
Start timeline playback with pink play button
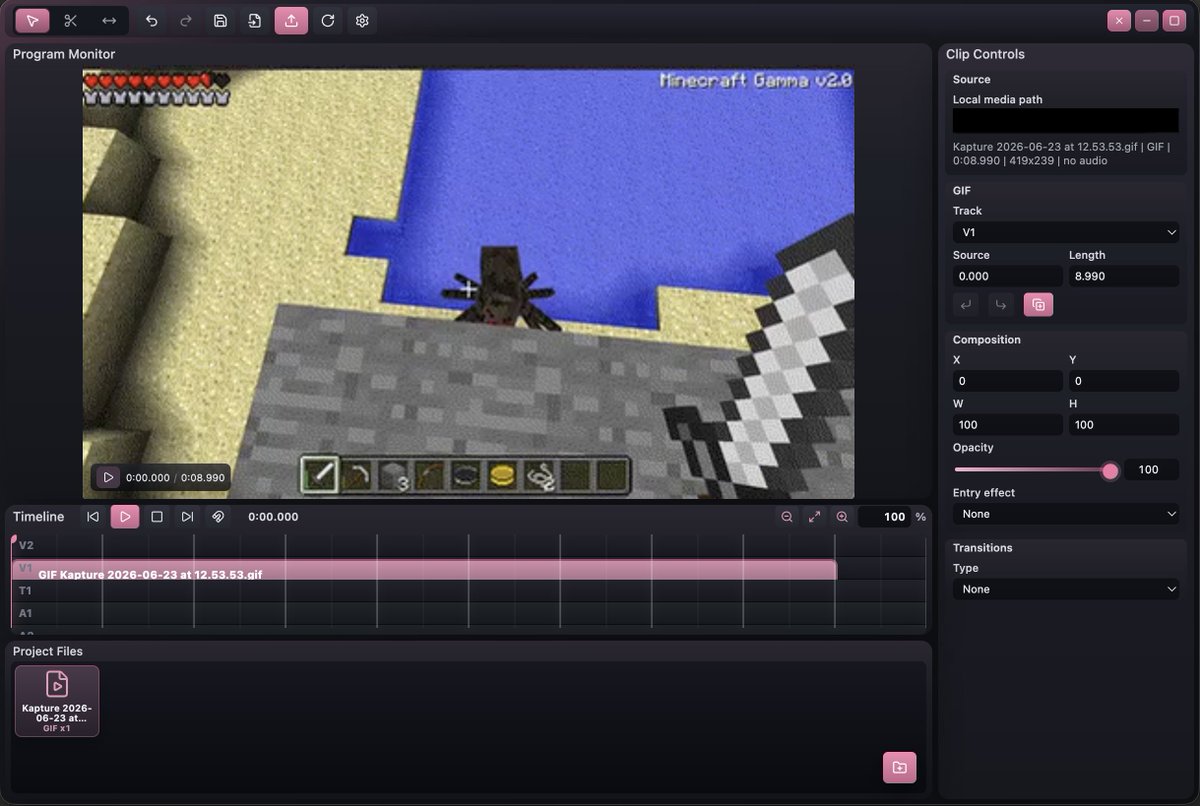[x=125, y=517]
